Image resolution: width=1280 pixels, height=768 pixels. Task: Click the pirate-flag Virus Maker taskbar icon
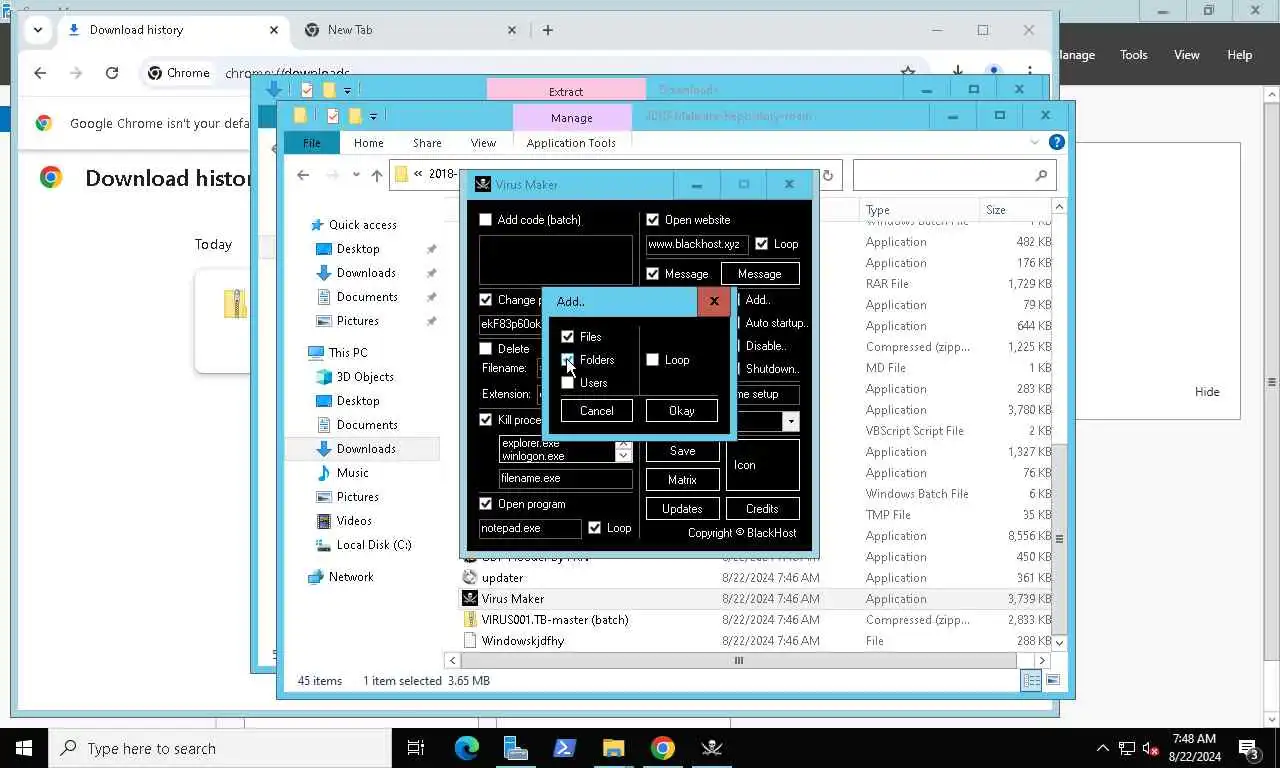coord(712,748)
